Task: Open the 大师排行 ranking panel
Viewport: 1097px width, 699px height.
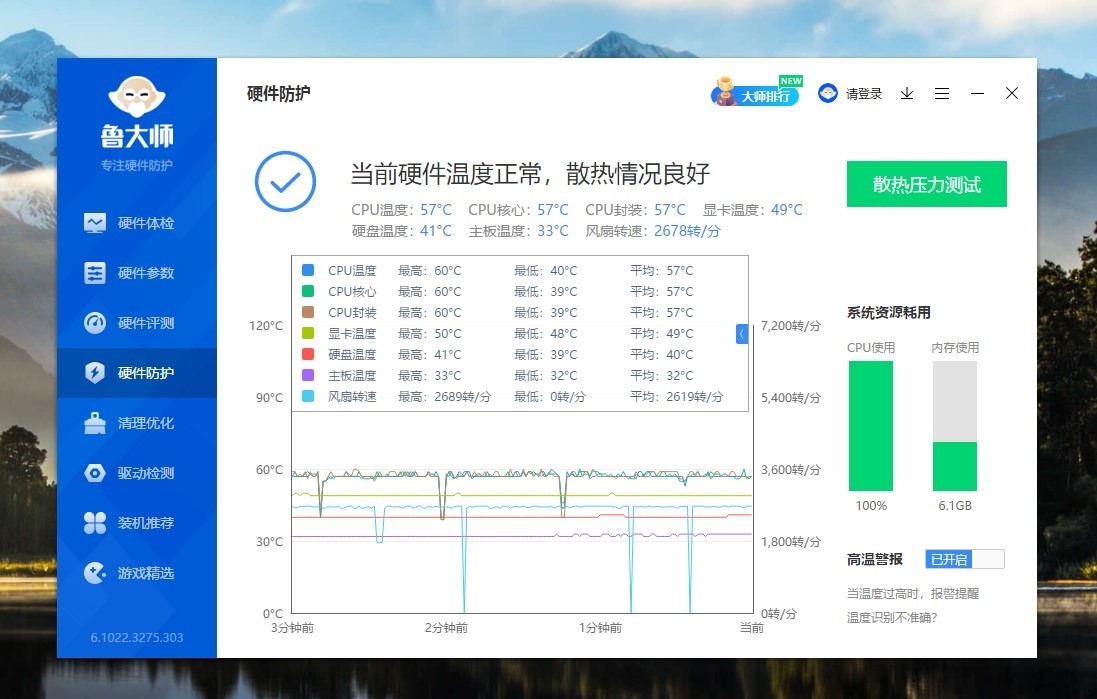Action: 757,93
